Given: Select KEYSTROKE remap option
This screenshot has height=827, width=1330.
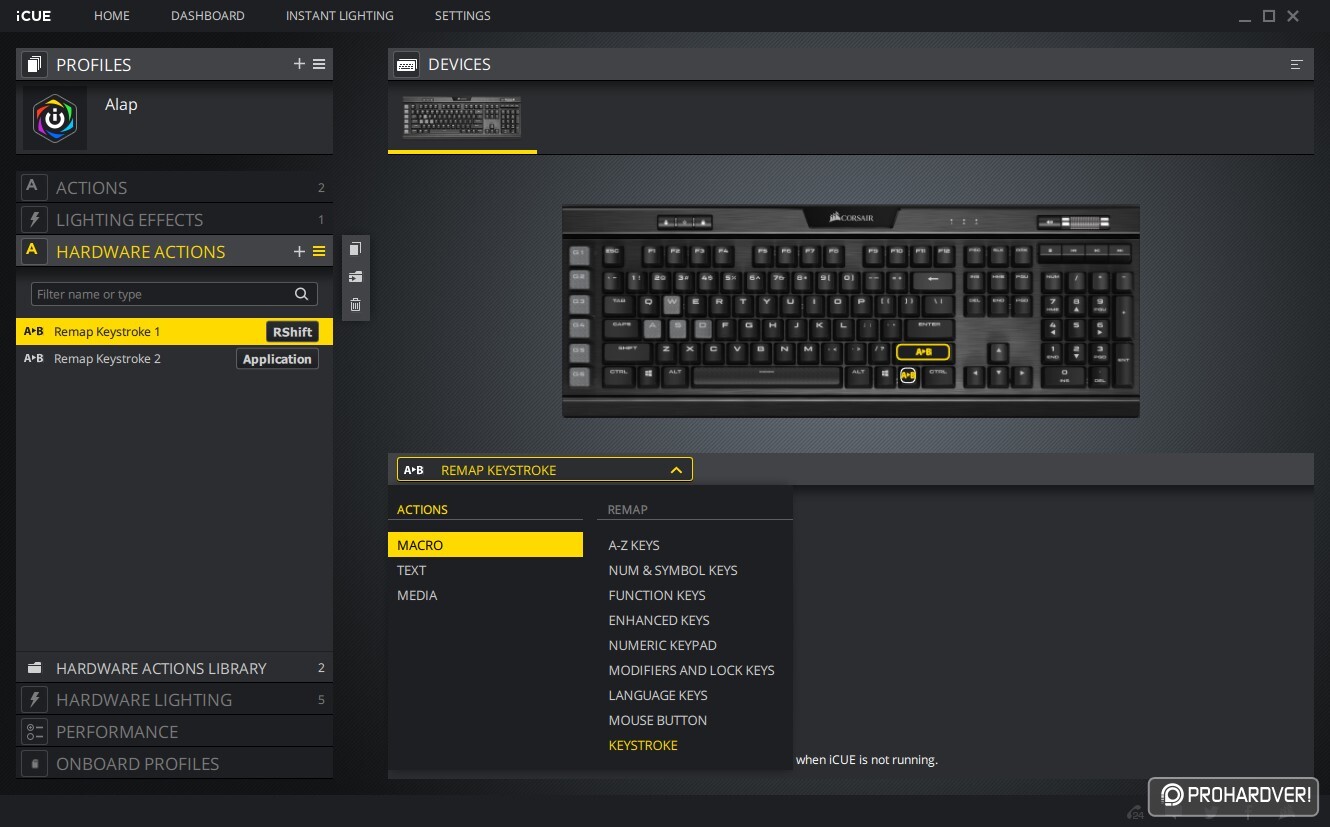Looking at the screenshot, I should coord(643,745).
